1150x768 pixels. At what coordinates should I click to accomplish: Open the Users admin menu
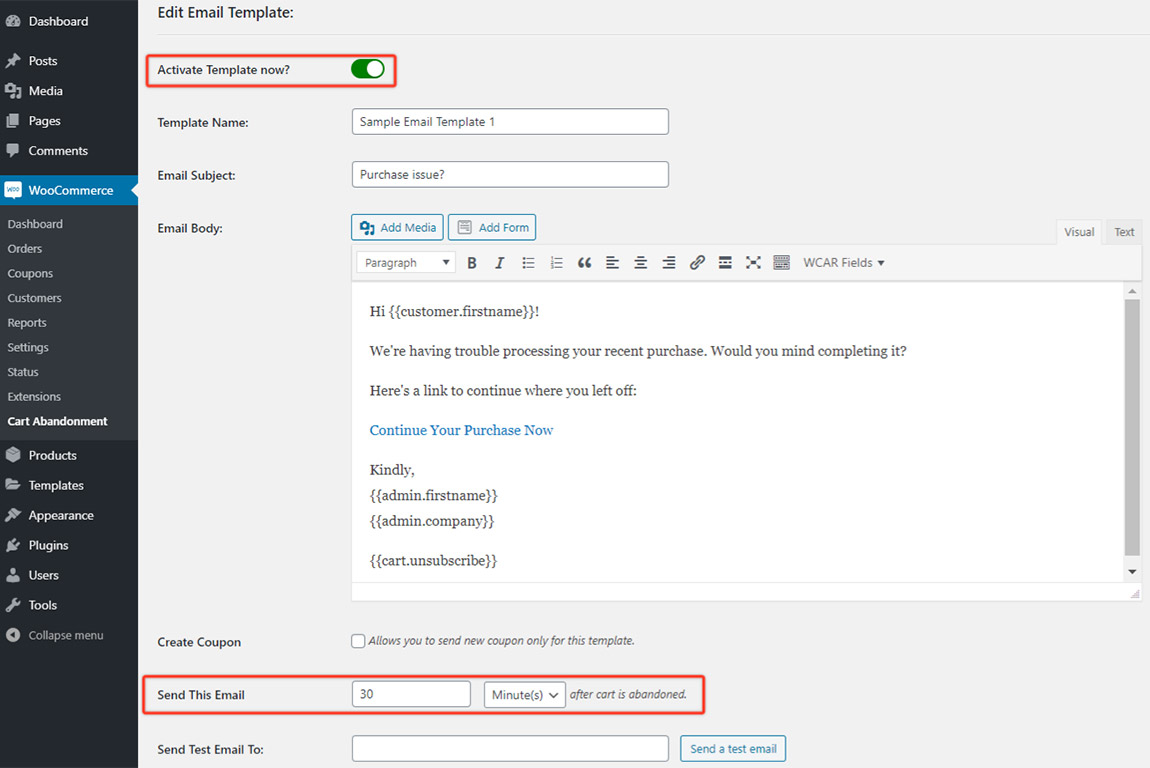tap(69, 576)
